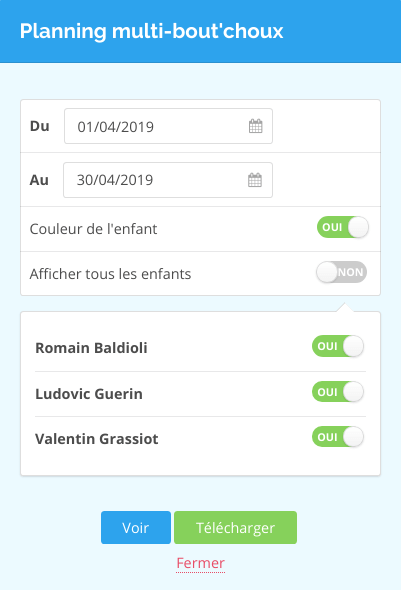401x590 pixels.
Task: Close the dialog with the Fermer link
Action: click(x=200, y=563)
